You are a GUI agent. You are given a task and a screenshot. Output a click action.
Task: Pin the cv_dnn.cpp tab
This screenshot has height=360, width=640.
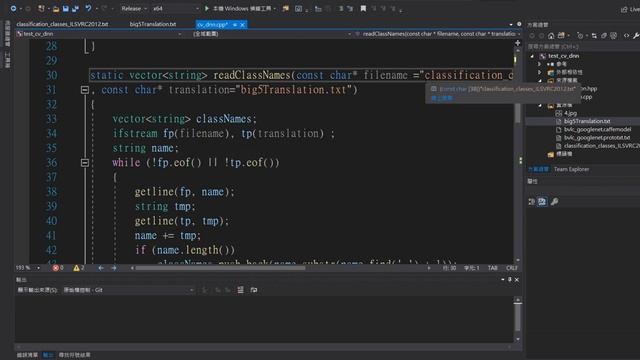[235, 25]
